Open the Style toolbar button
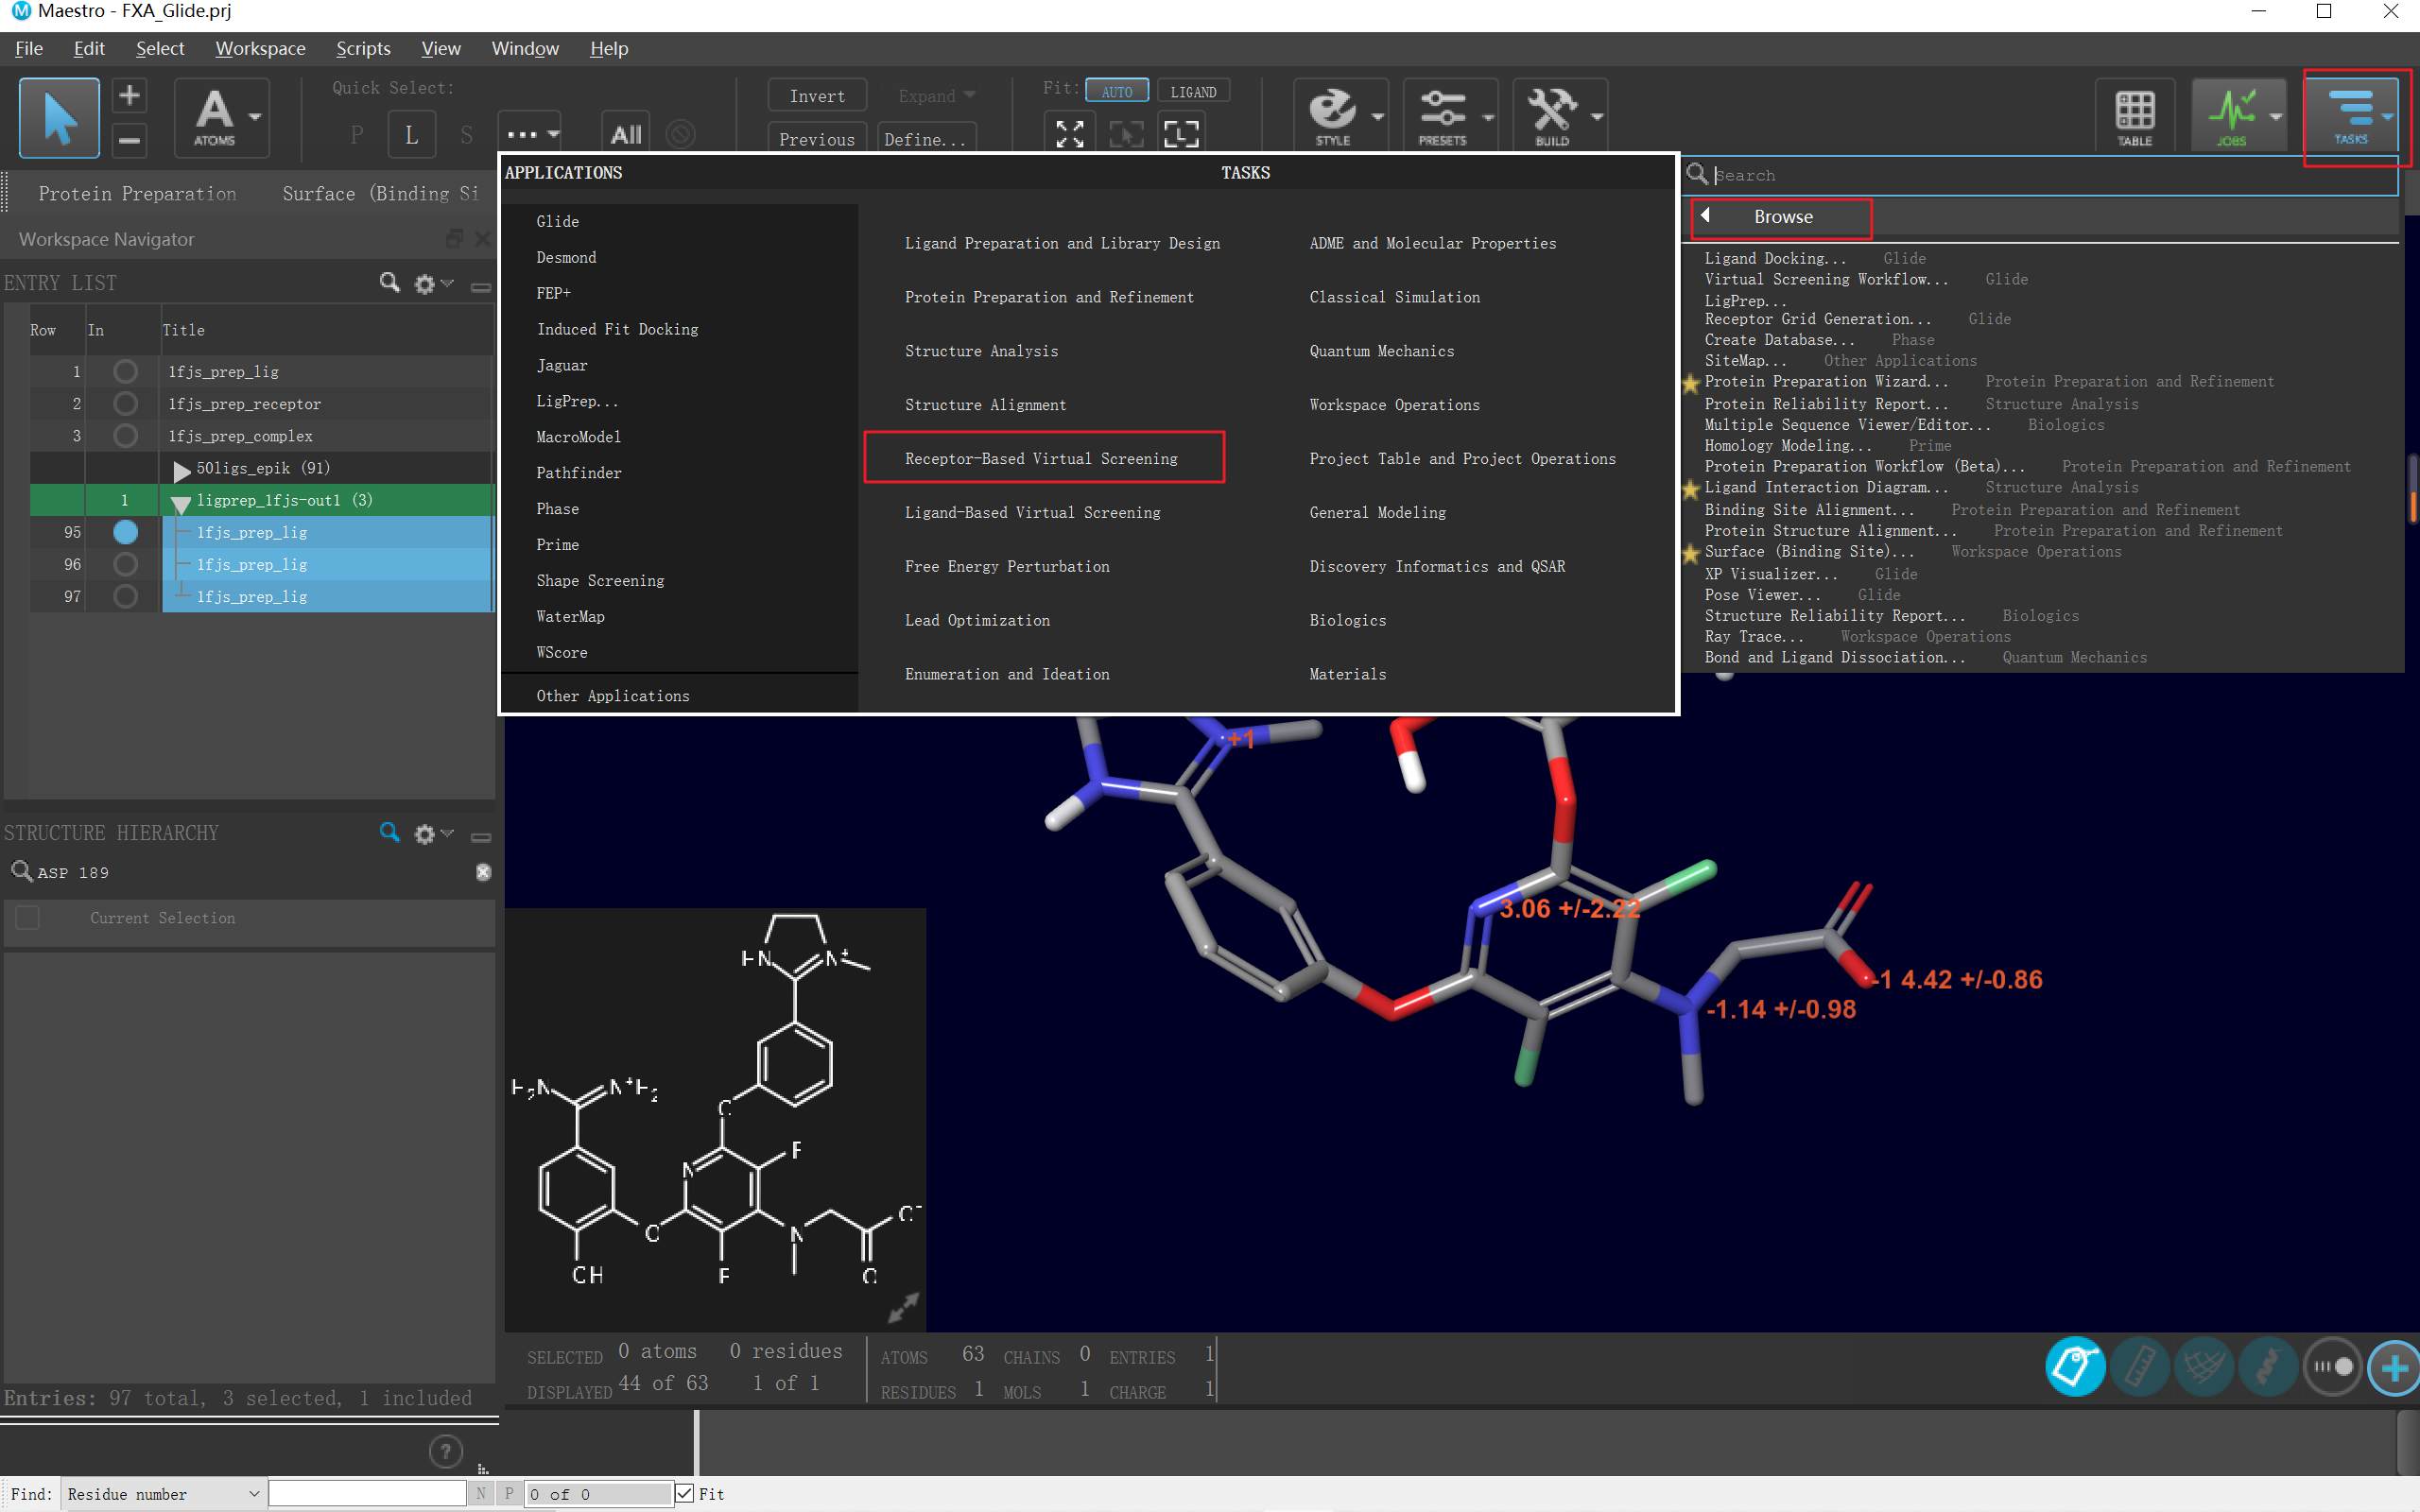The height and width of the screenshot is (1512, 2420). [1333, 114]
